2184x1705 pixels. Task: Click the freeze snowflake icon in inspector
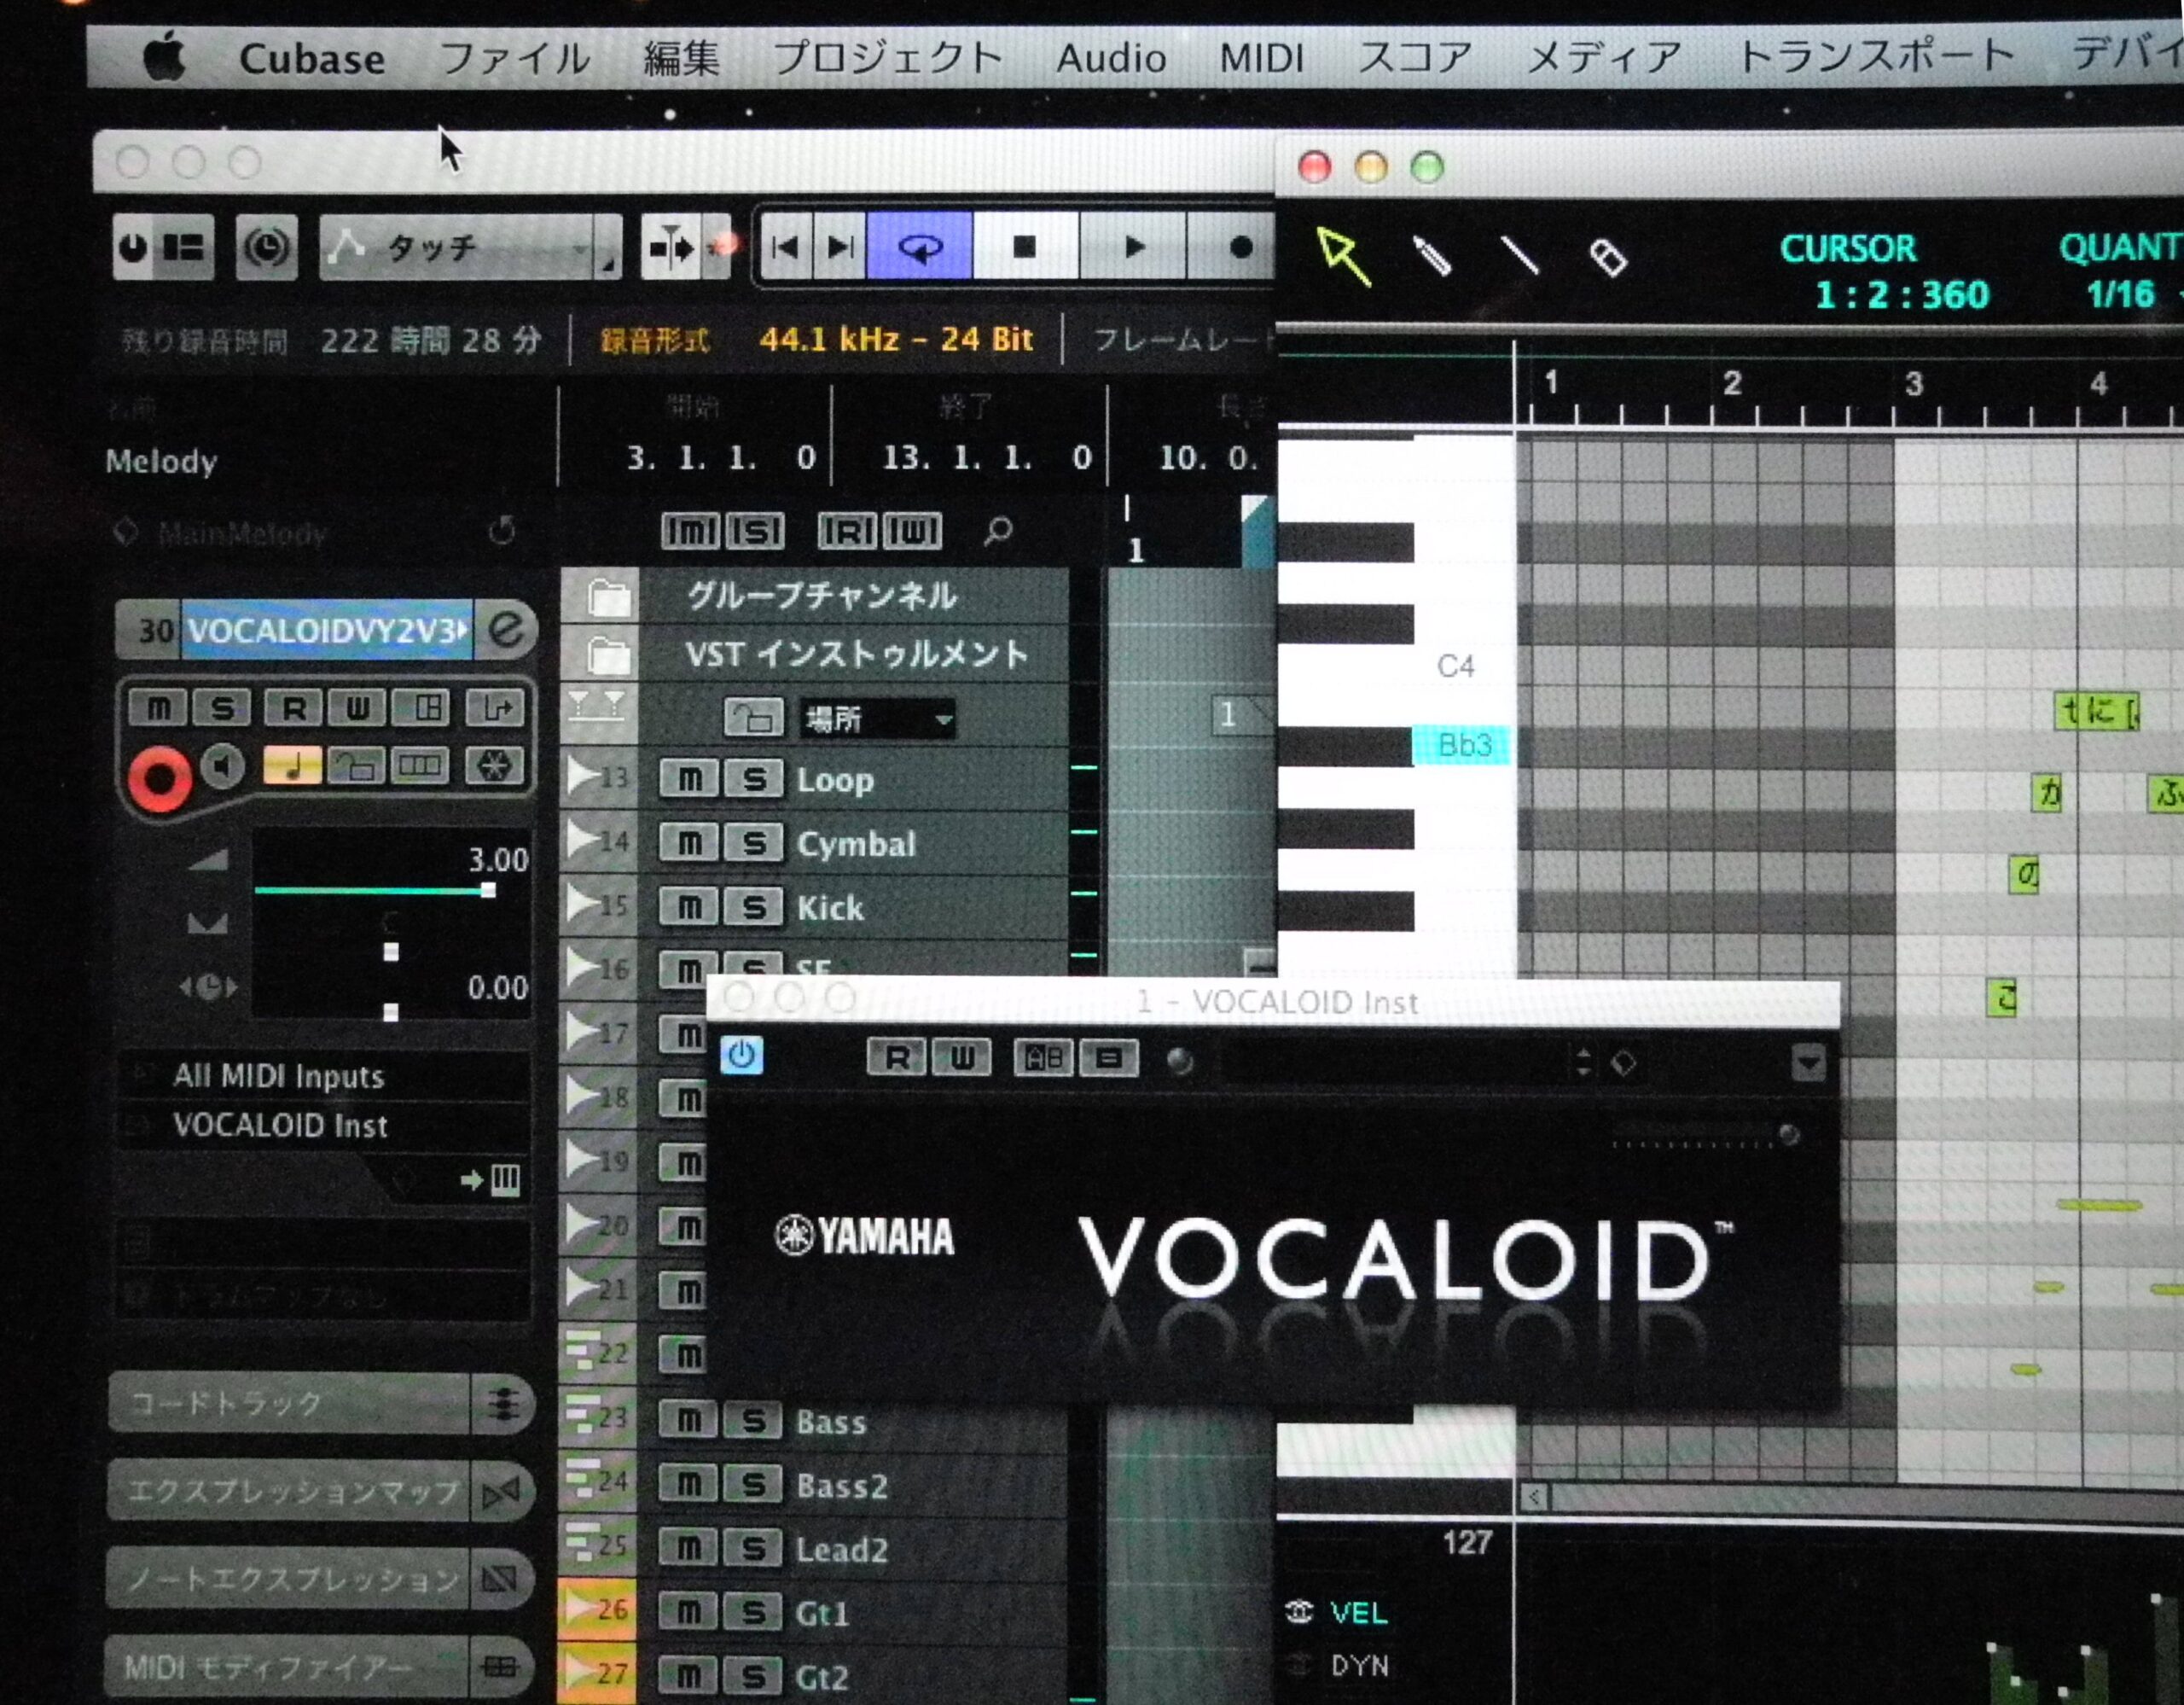(494, 767)
